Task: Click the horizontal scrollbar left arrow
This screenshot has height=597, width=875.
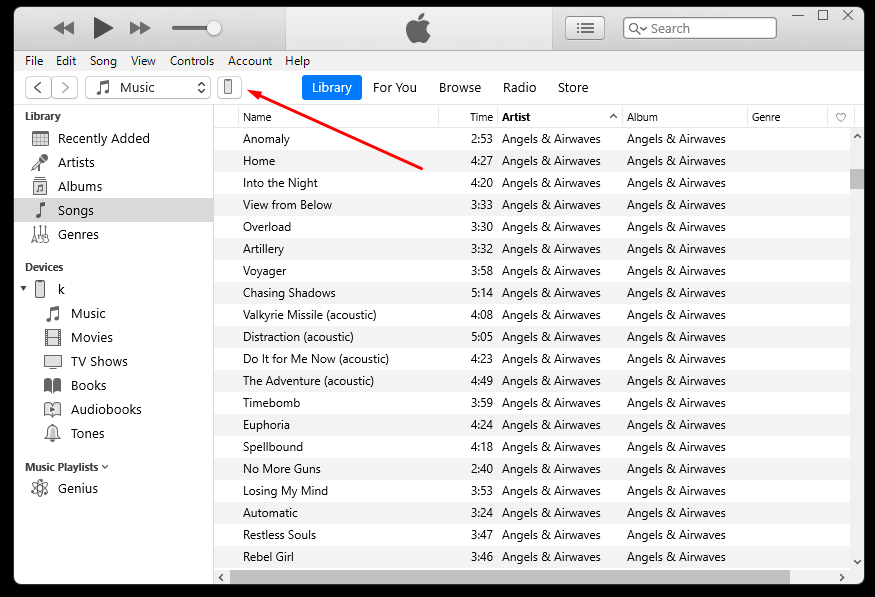Action: 222,577
